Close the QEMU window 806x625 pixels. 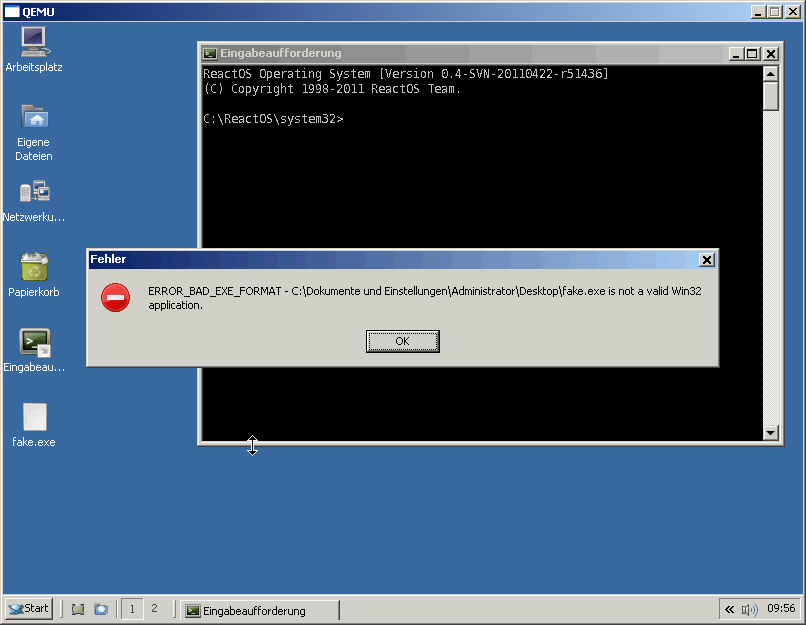click(793, 12)
